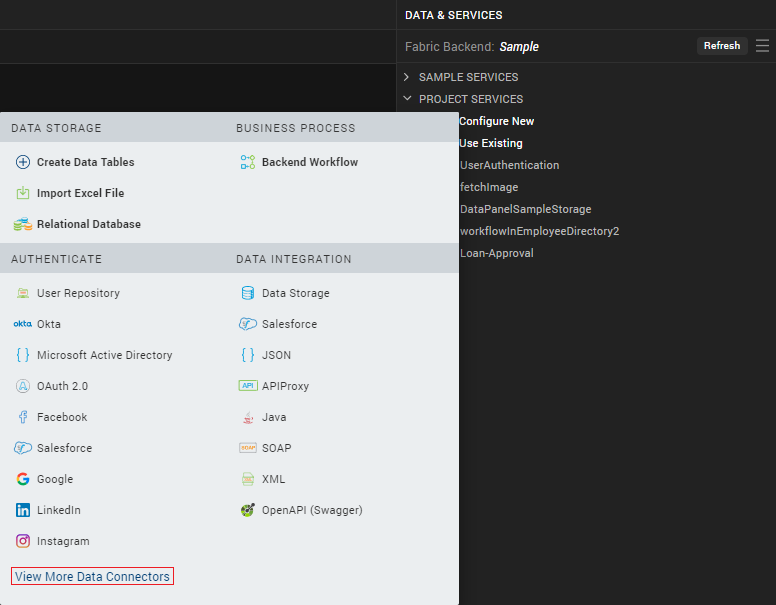
Task: Click the Import Excel File icon
Action: tap(23, 193)
